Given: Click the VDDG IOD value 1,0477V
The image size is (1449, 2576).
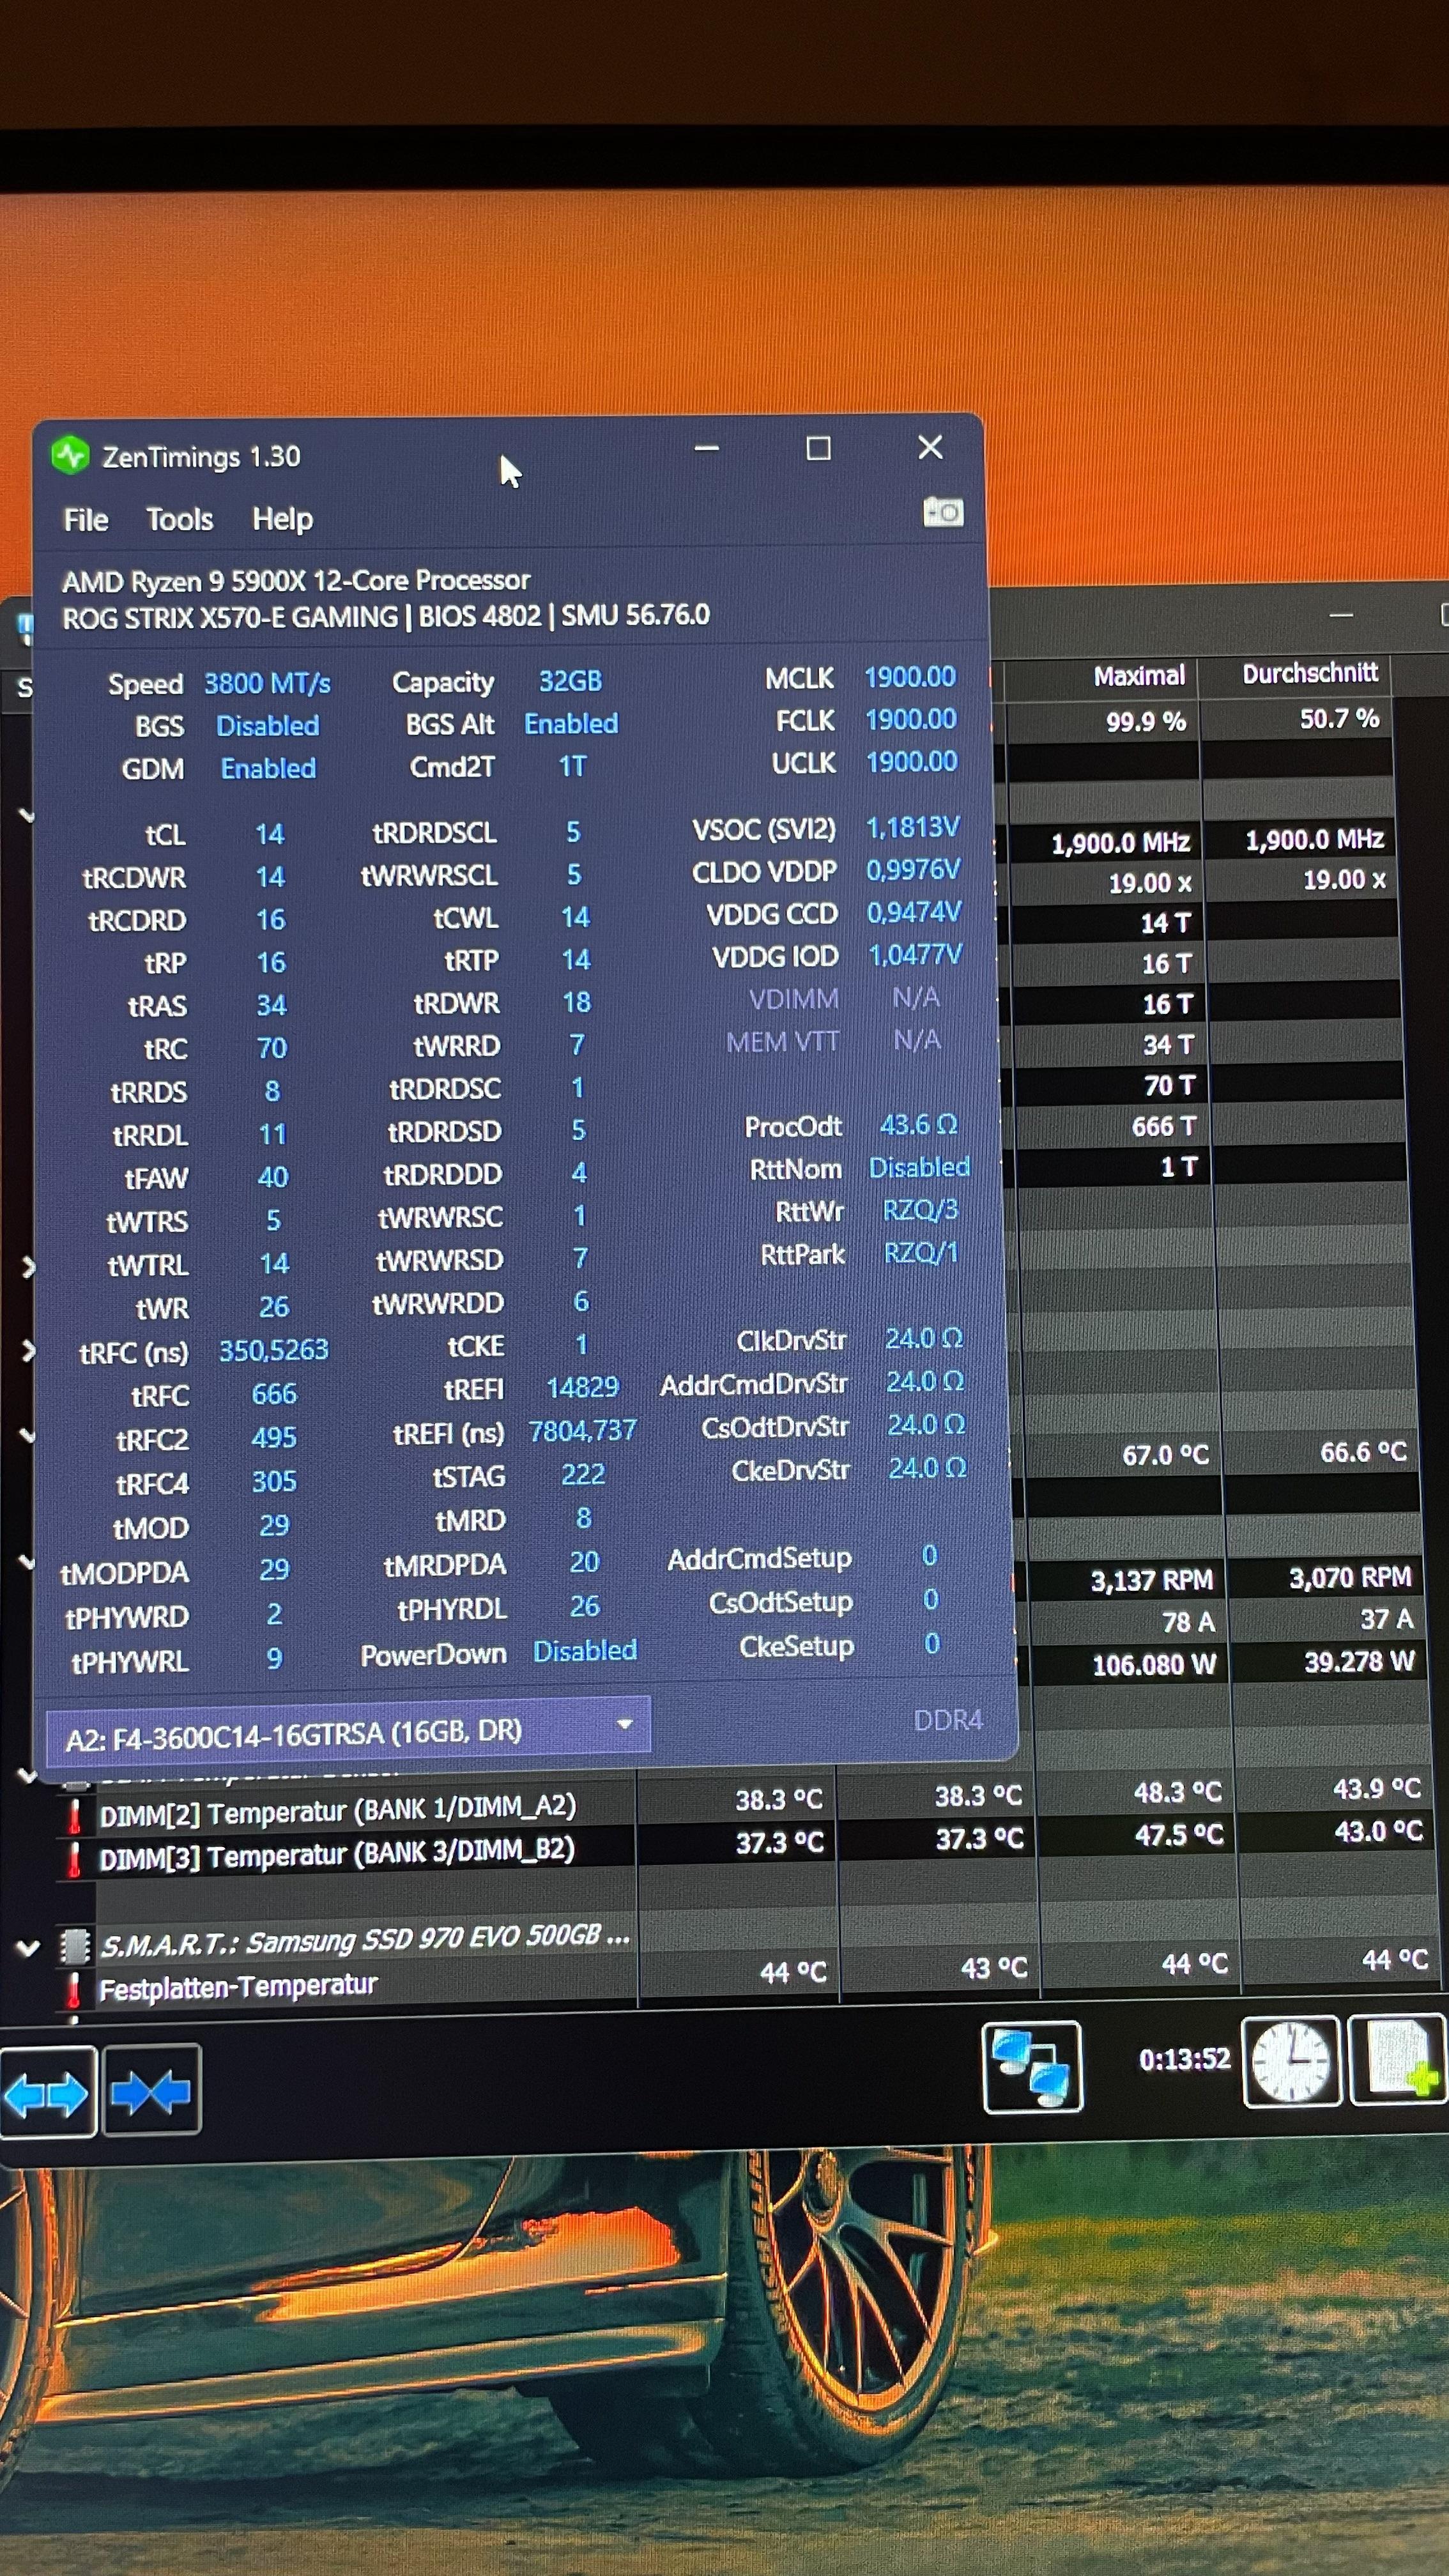Looking at the screenshot, I should point(915,955).
